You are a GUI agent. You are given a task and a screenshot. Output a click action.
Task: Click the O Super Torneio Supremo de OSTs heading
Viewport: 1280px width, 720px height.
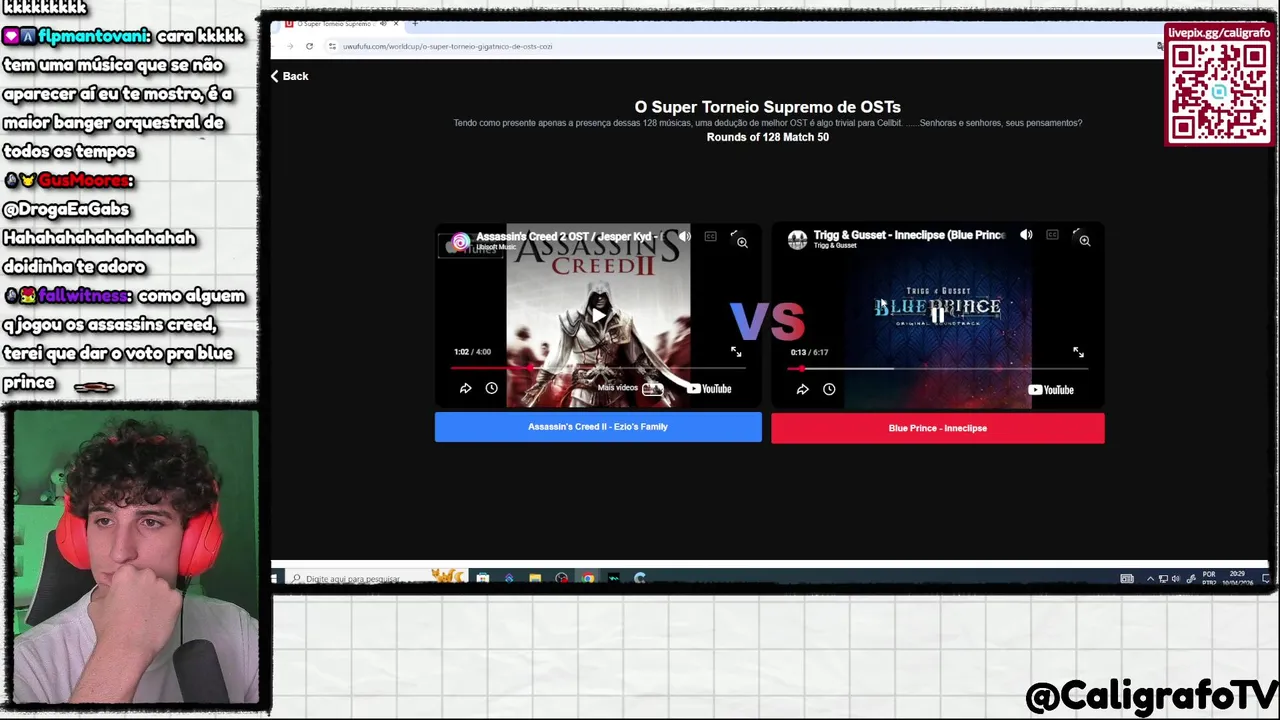tap(768, 107)
